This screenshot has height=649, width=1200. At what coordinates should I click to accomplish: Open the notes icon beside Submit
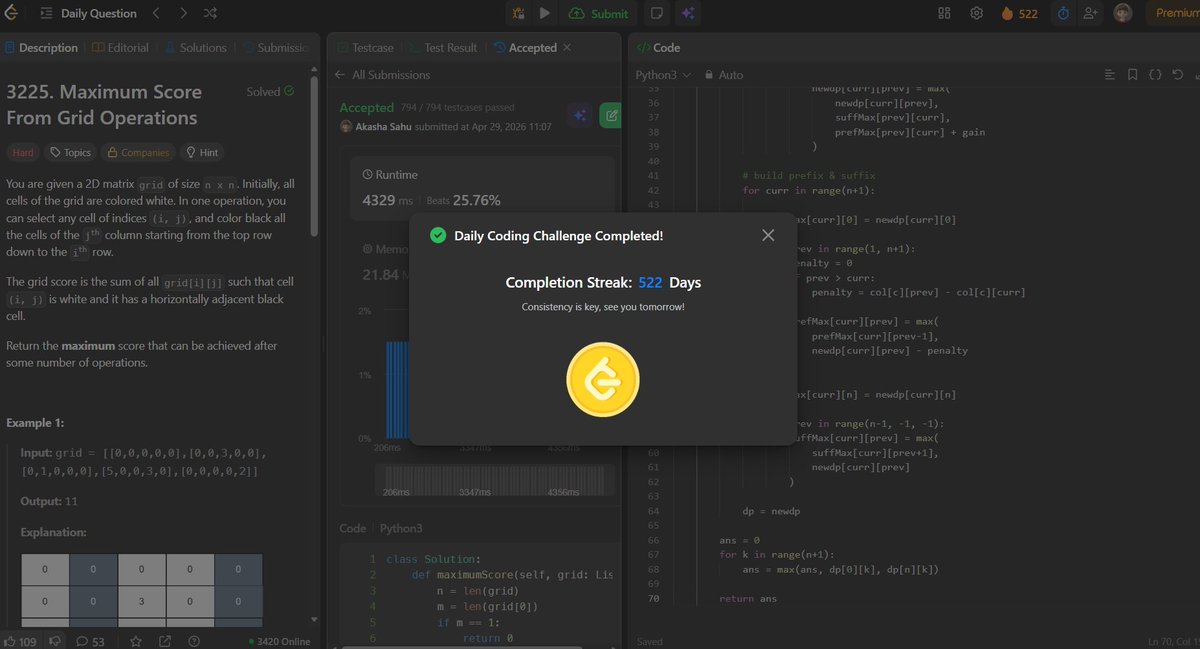tap(657, 13)
